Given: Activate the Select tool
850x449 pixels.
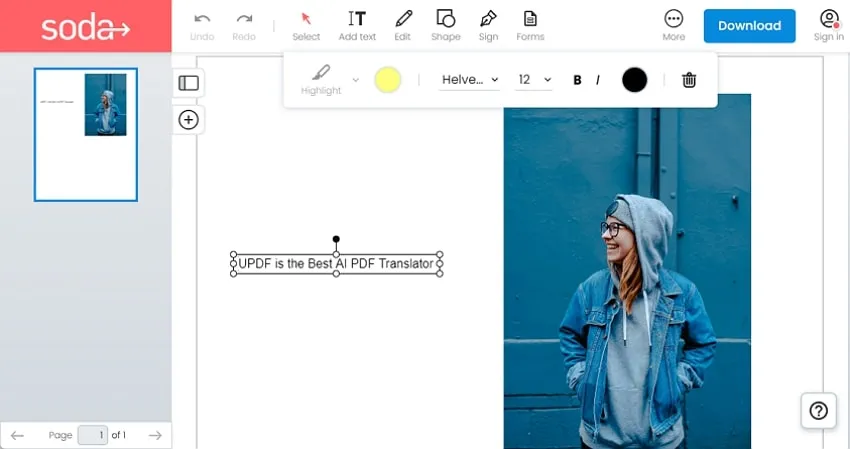Looking at the screenshot, I should click(x=306, y=27).
